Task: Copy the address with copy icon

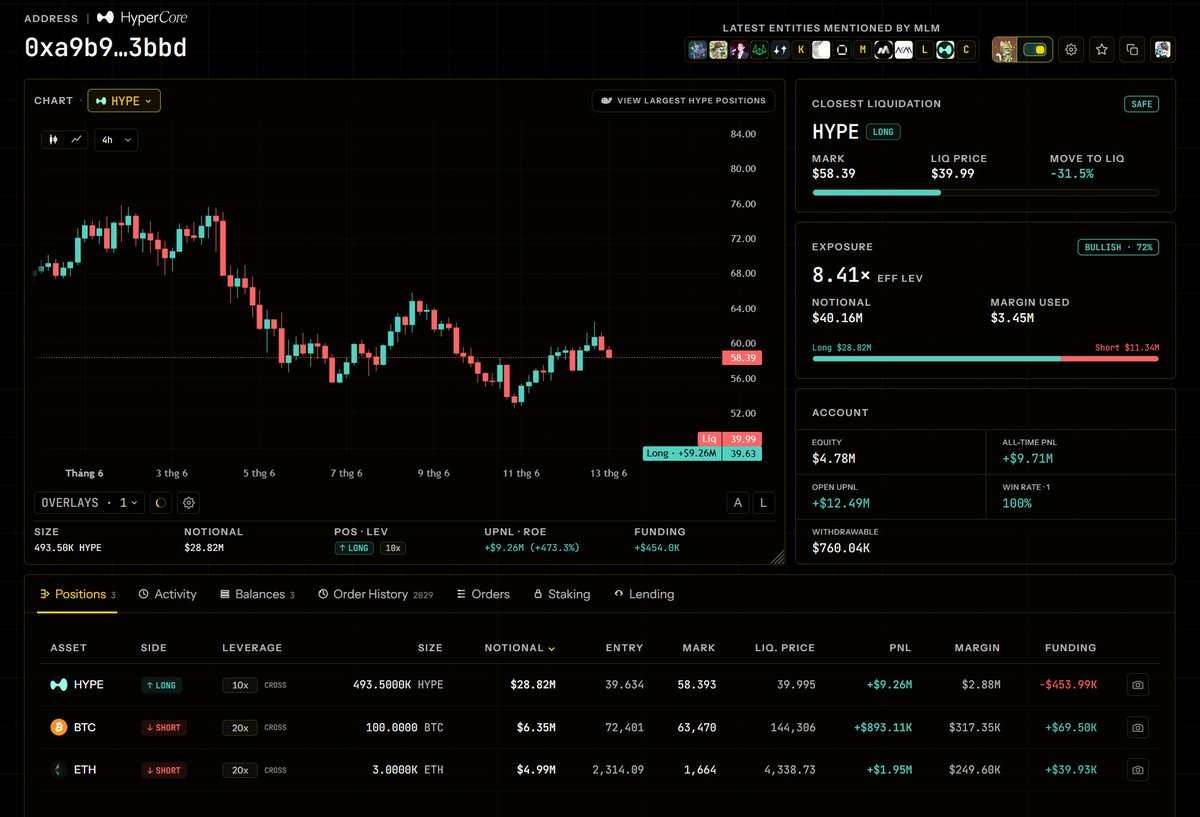Action: point(1132,49)
